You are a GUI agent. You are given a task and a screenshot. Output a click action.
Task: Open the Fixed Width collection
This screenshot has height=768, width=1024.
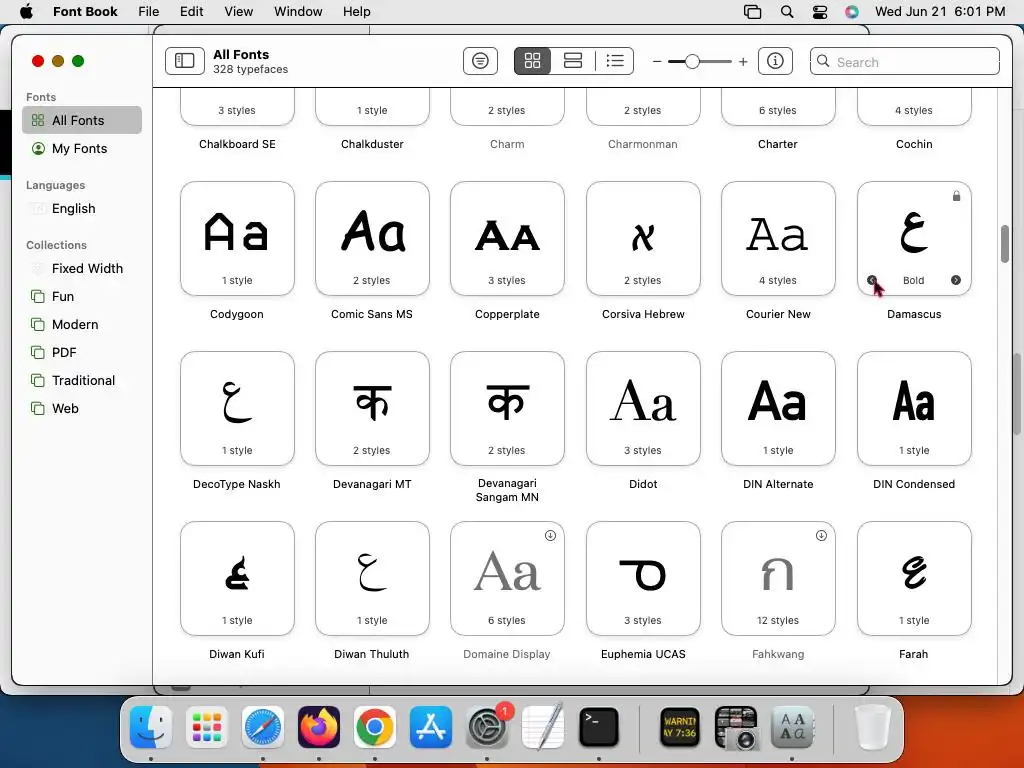(82, 268)
